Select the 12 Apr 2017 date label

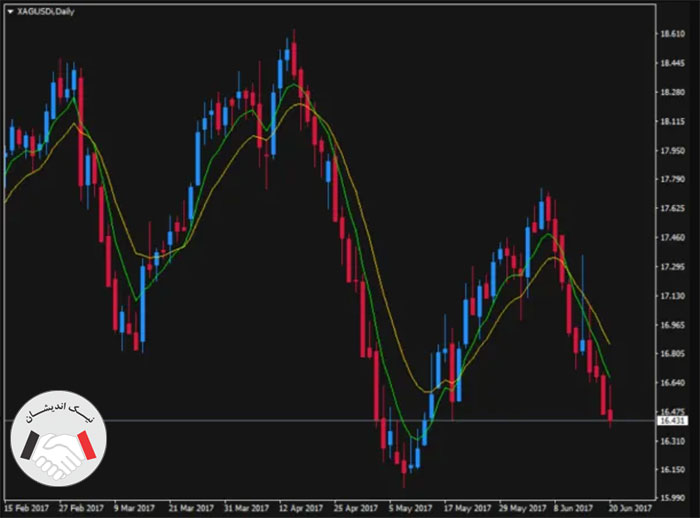click(301, 508)
